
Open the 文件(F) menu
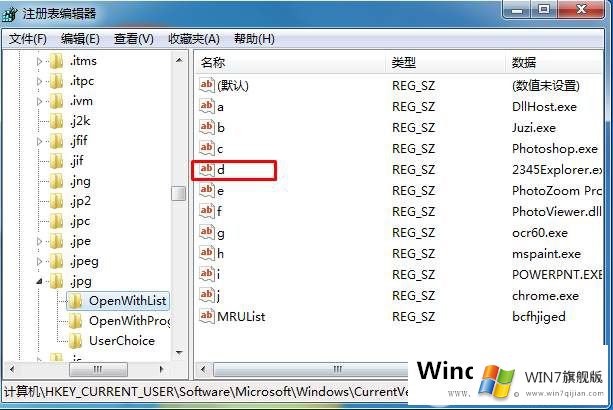click(x=28, y=39)
